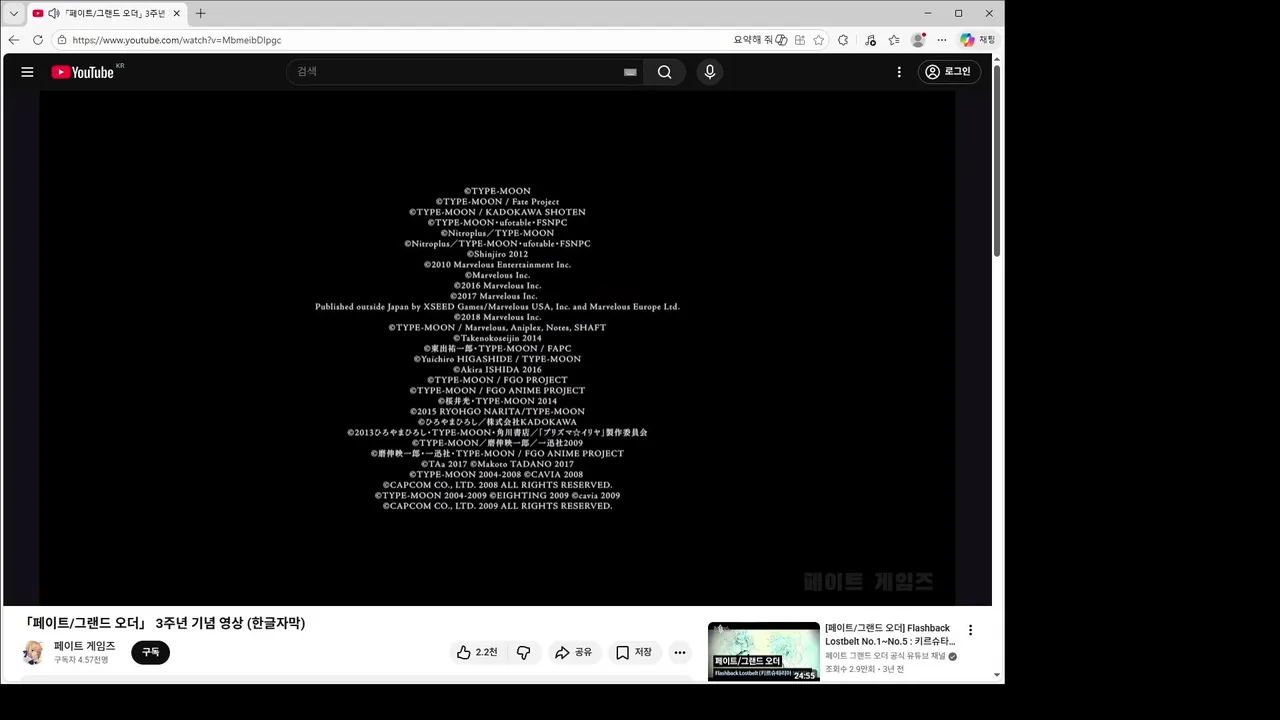Viewport: 1280px width, 720px height.
Task: View site info via lock icon
Action: click(x=62, y=40)
